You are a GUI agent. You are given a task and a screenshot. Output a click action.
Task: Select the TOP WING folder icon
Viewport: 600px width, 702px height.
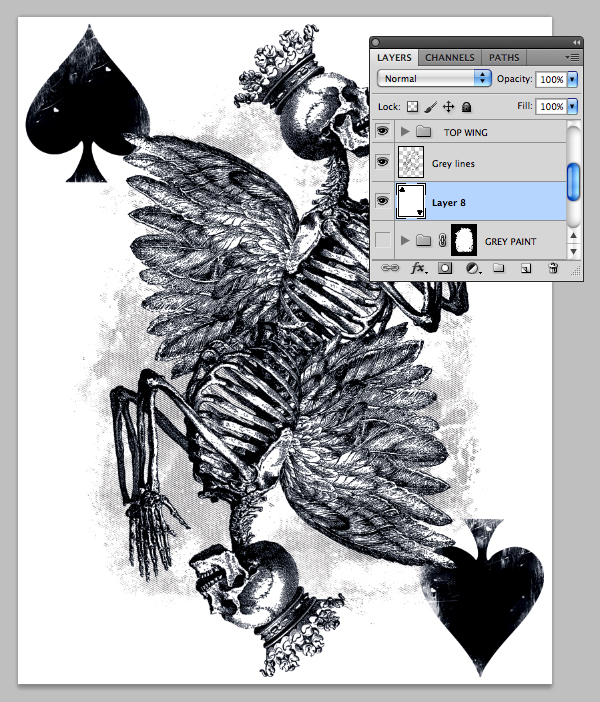coord(423,131)
